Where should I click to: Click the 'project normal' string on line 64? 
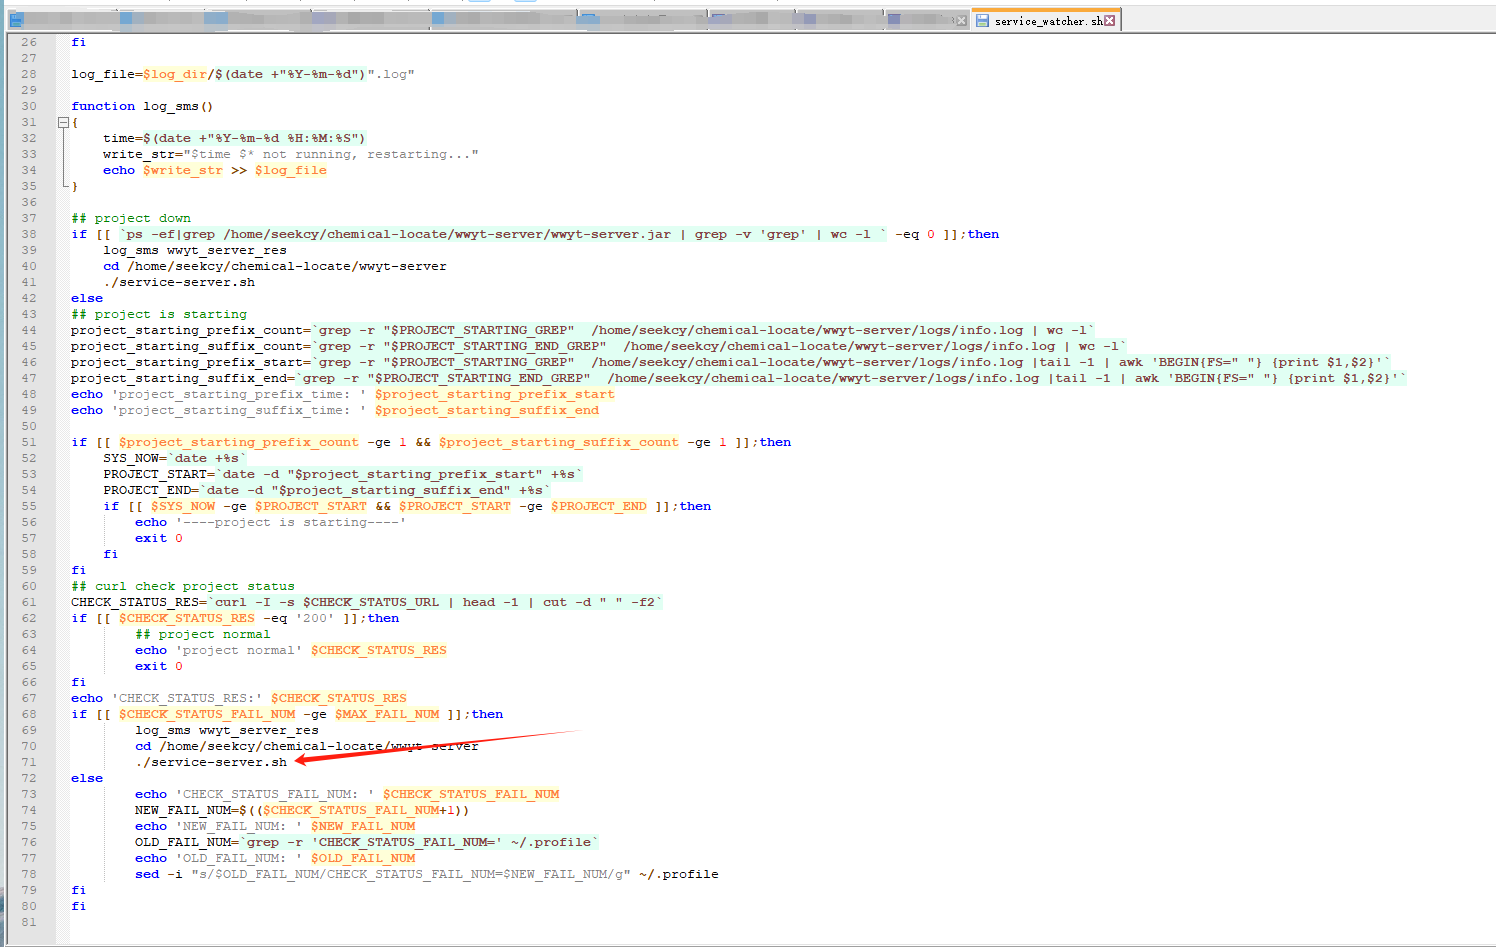click(x=239, y=650)
